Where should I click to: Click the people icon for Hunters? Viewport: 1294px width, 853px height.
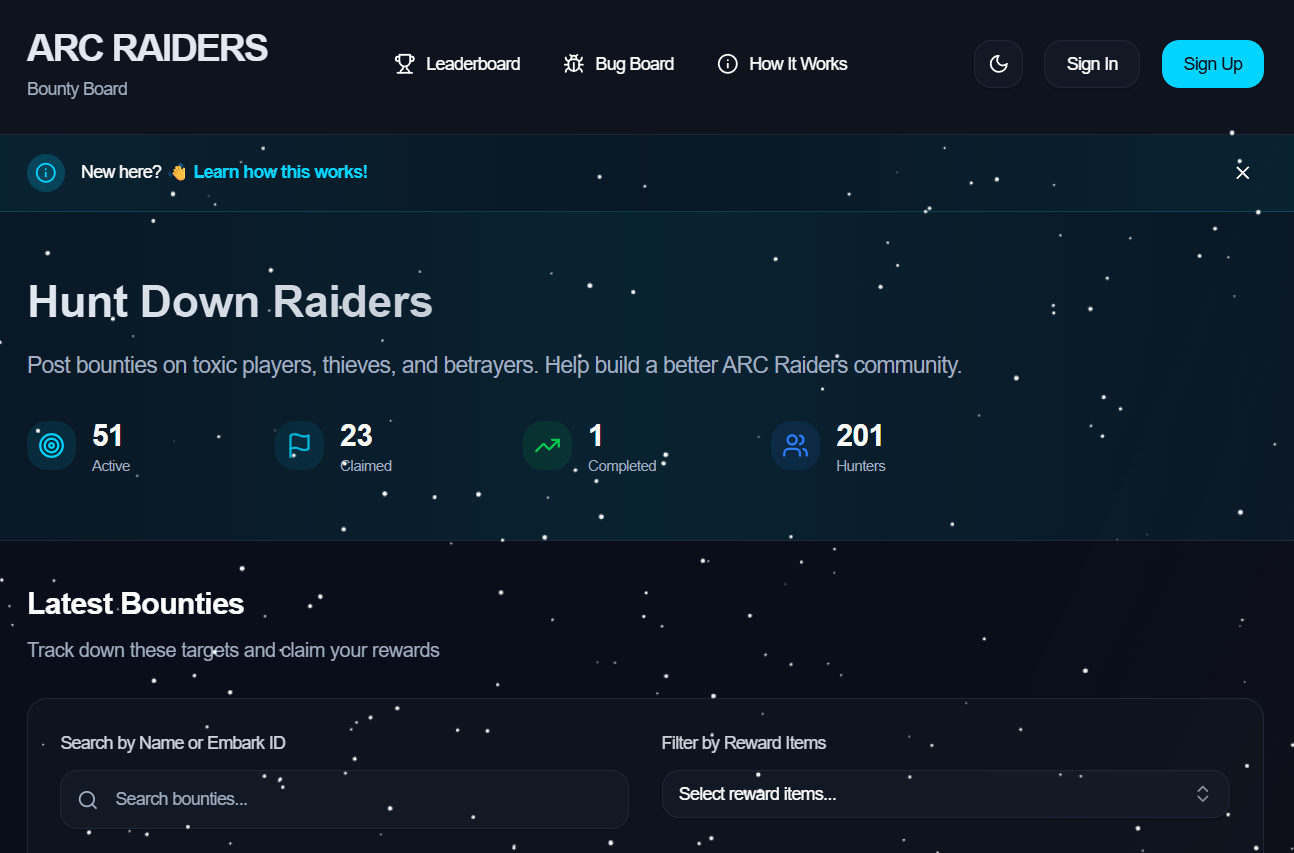[795, 445]
